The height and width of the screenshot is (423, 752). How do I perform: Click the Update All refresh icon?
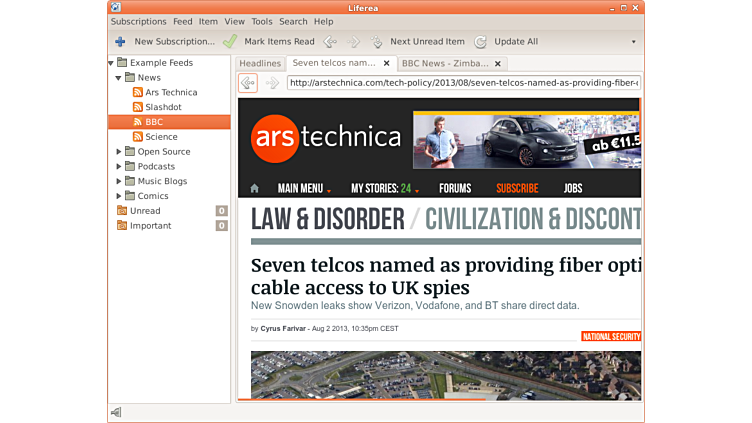[x=481, y=42]
